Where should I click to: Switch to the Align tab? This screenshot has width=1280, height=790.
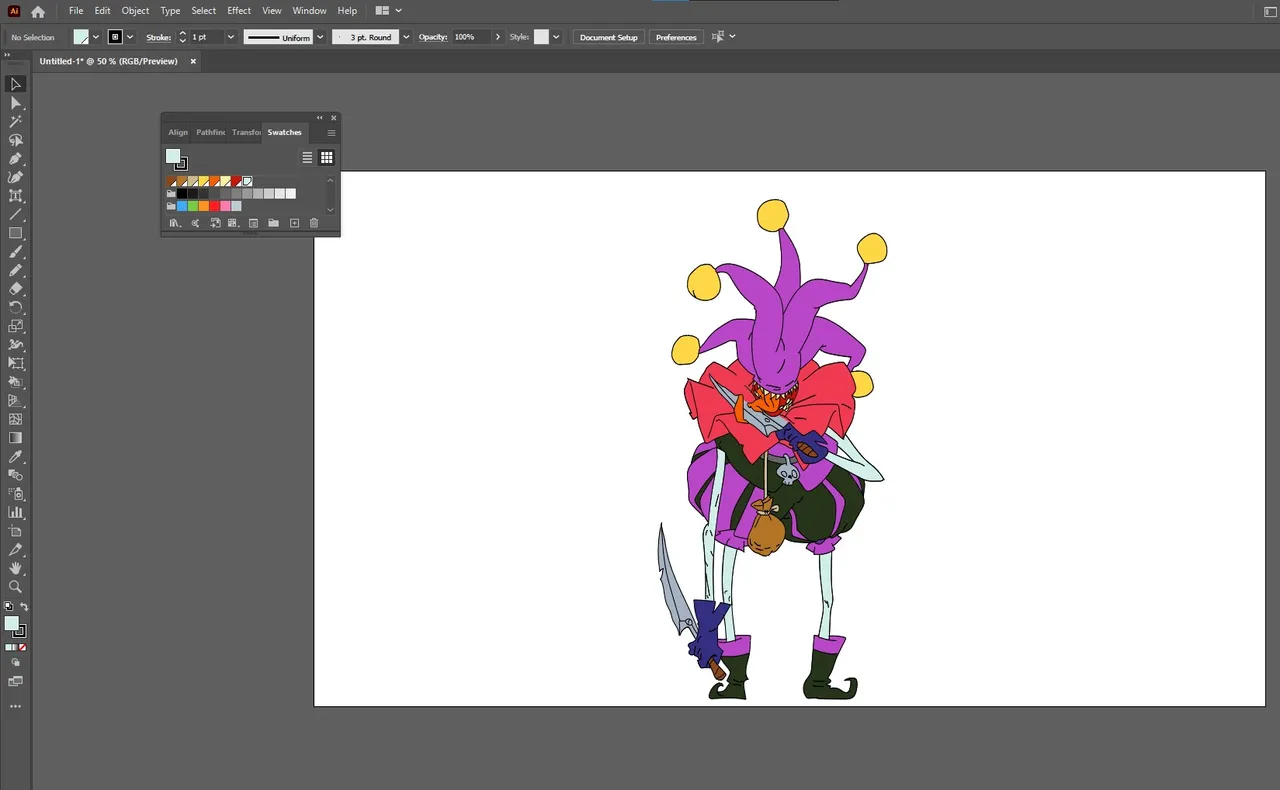(x=178, y=132)
